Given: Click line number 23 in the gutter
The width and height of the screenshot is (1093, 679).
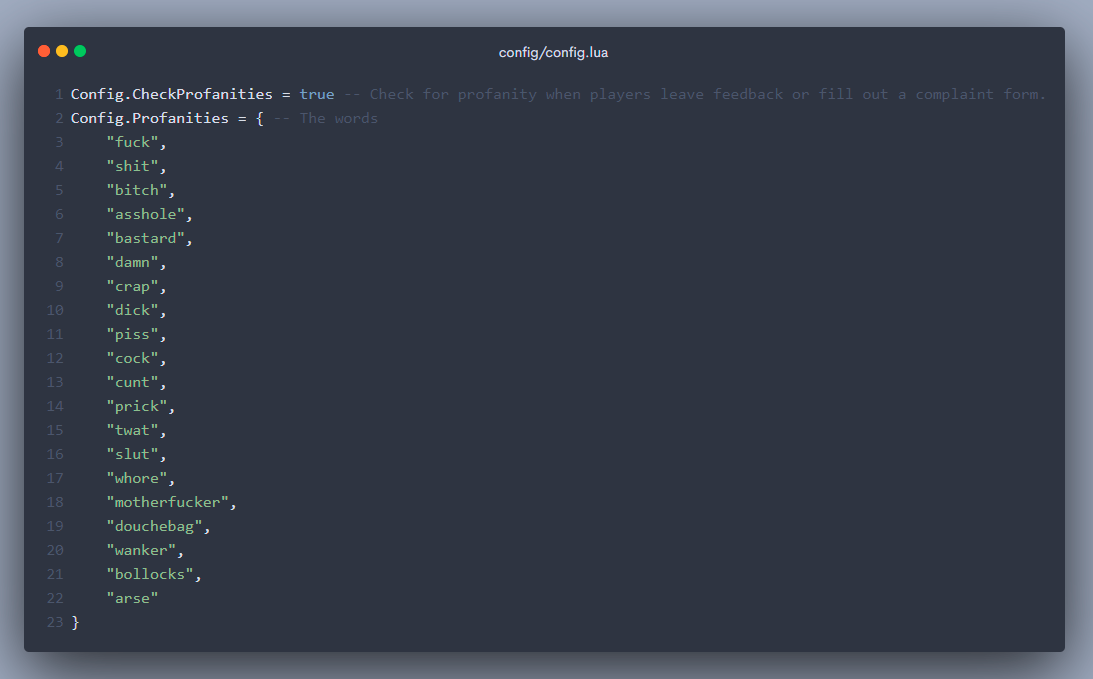Looking at the screenshot, I should (x=55, y=622).
